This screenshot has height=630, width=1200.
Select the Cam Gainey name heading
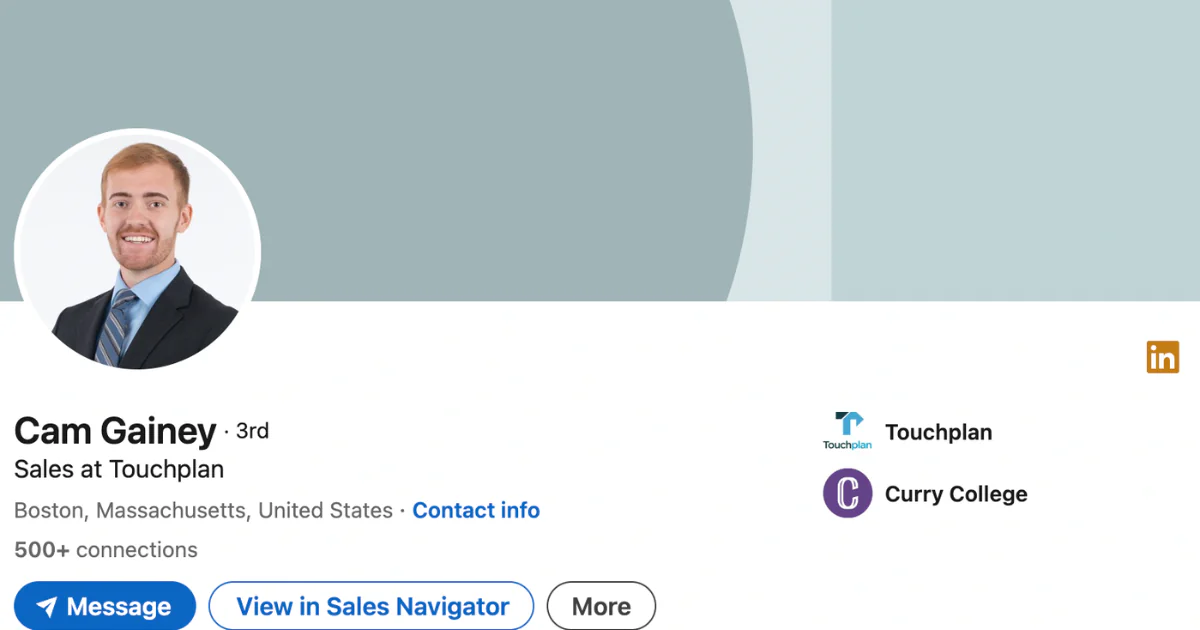coord(115,431)
